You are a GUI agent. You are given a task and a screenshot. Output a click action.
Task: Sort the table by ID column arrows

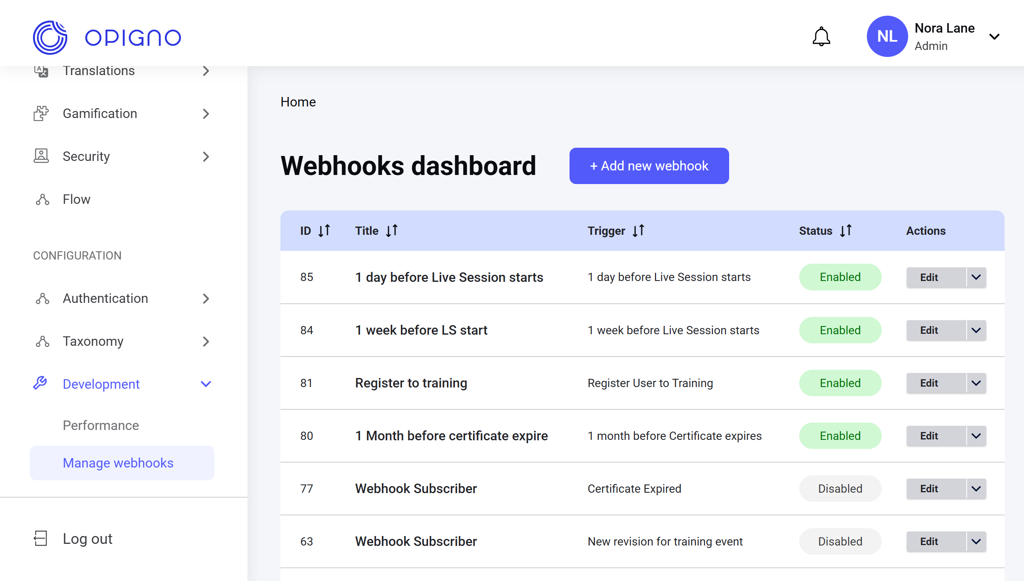(324, 230)
